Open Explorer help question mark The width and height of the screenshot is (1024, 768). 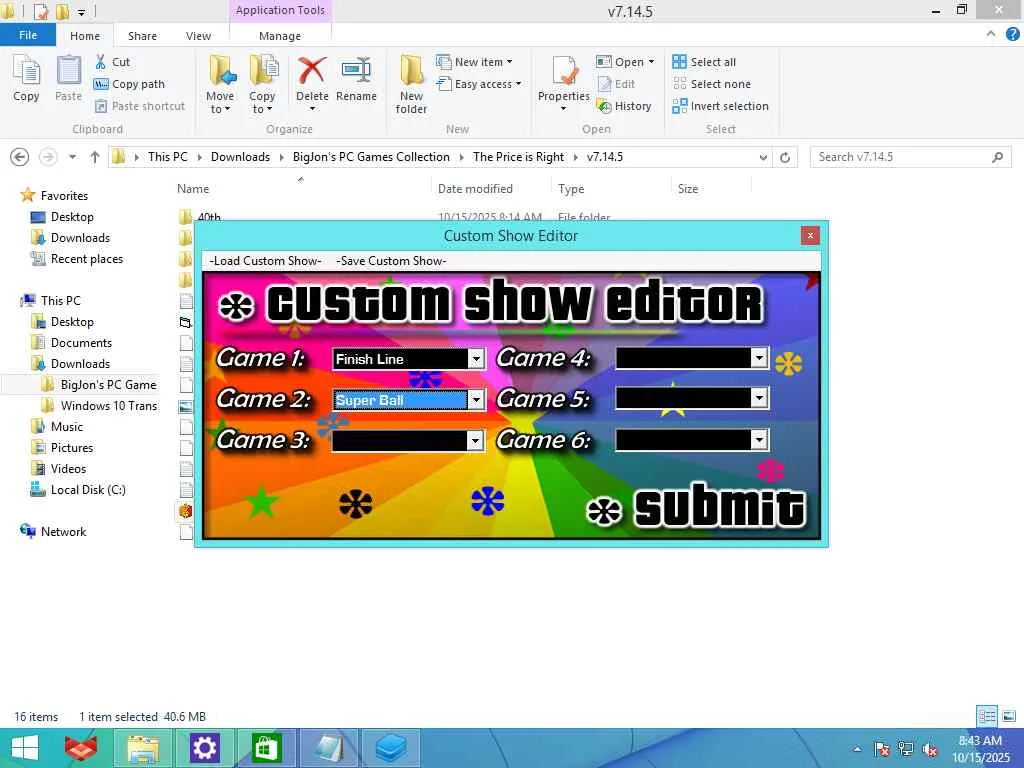(x=1012, y=35)
